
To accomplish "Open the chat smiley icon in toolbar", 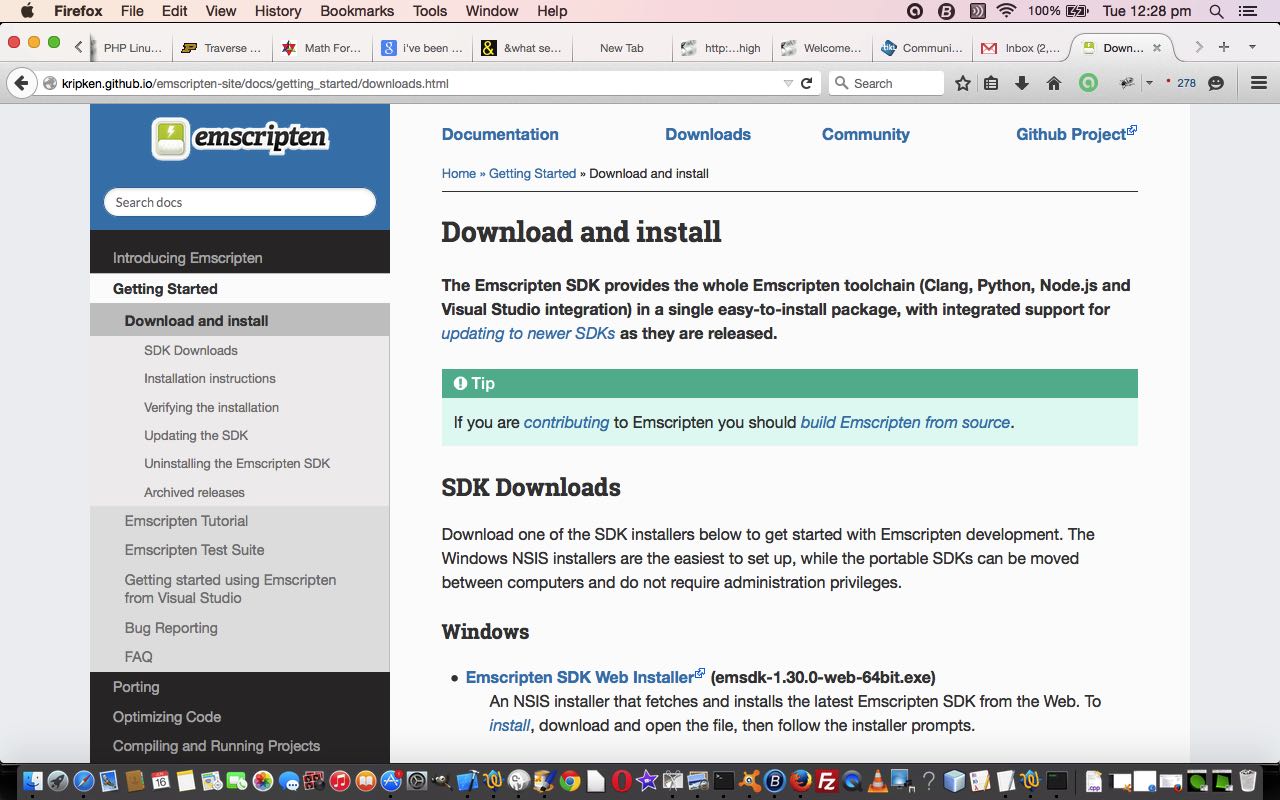I will tap(1216, 83).
